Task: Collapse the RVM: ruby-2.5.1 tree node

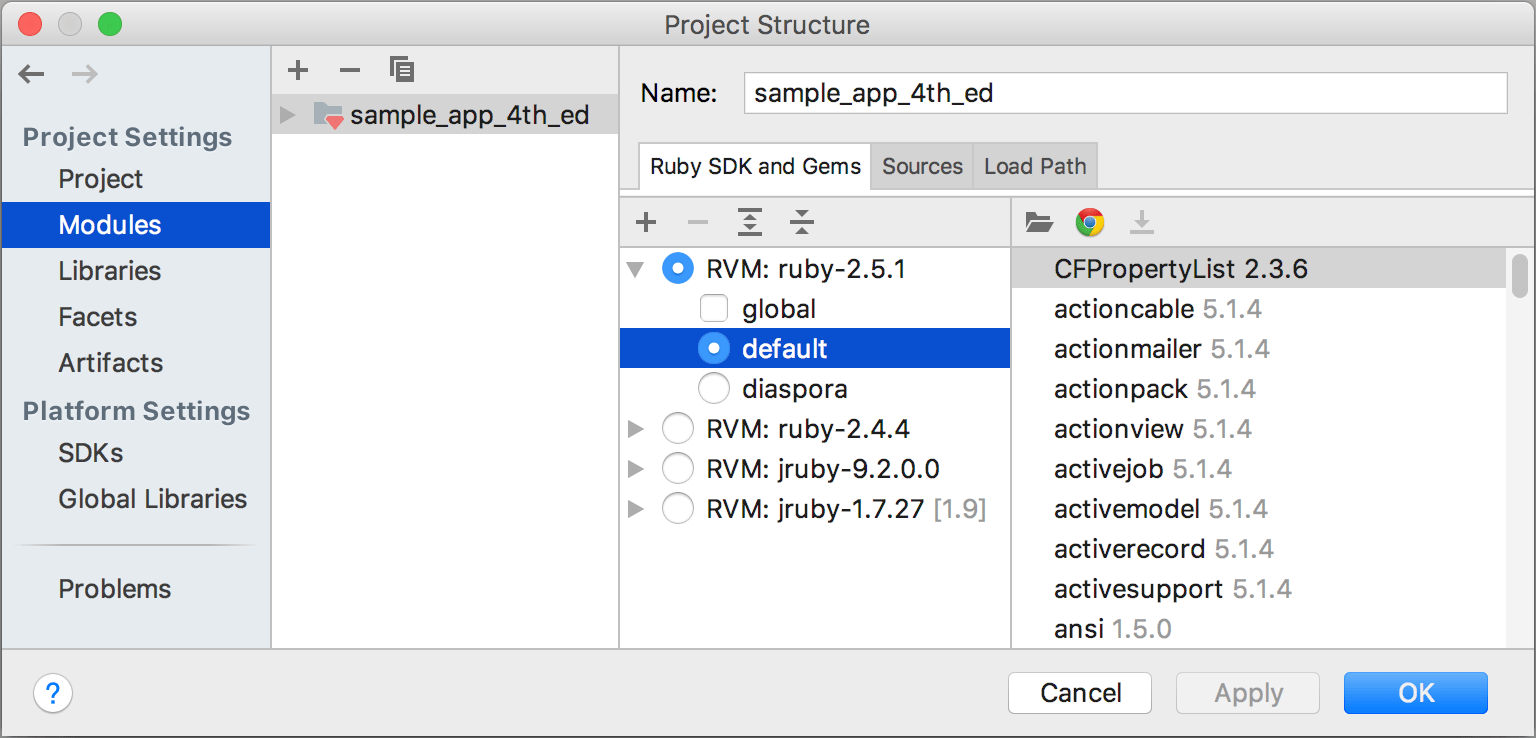Action: coord(635,268)
